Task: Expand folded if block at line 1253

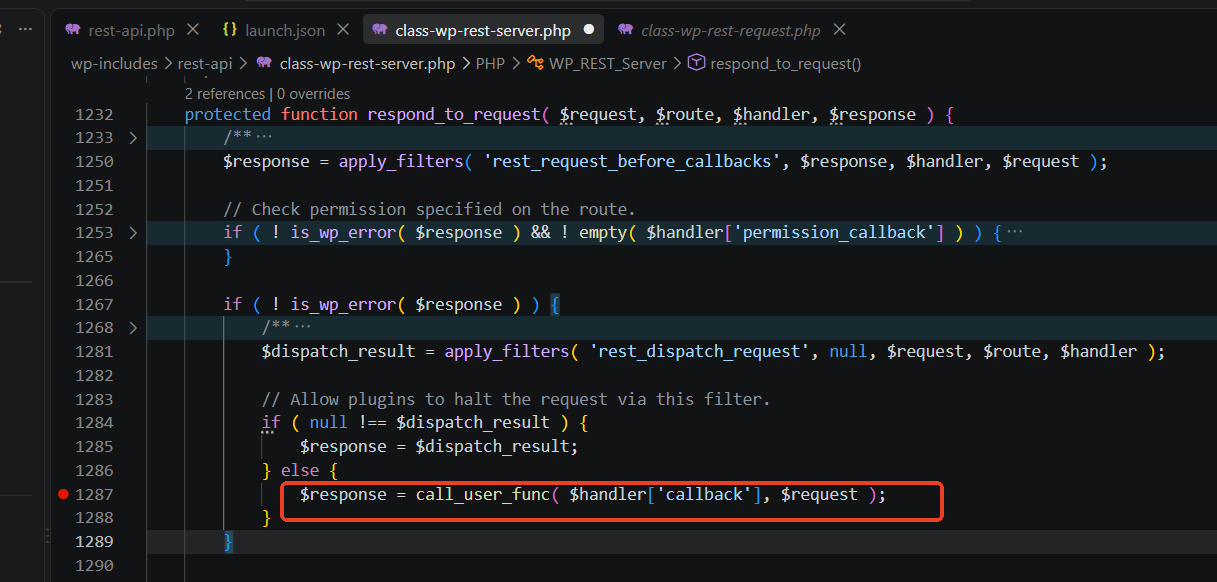Action: pyautogui.click(x=133, y=232)
